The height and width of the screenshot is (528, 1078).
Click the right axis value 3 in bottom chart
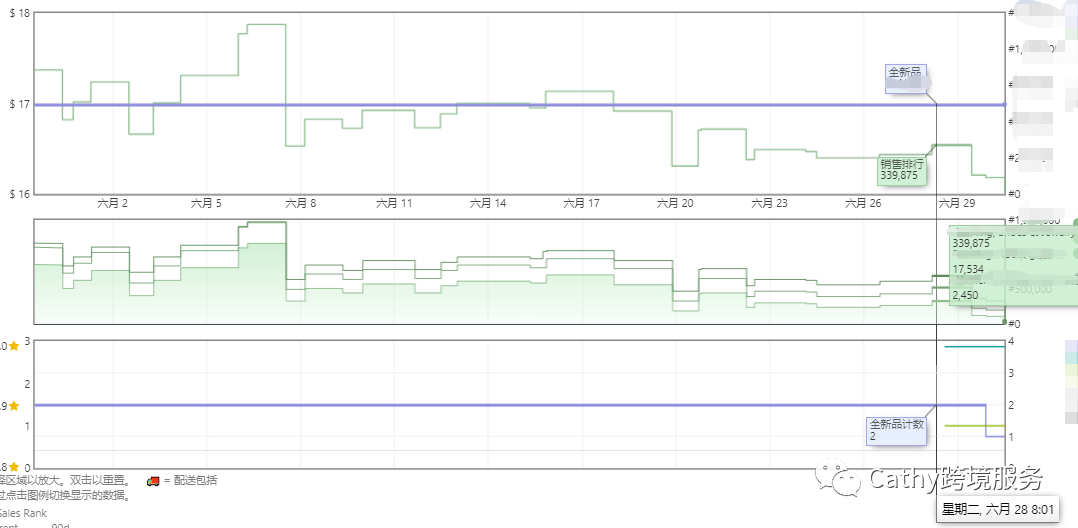click(x=1011, y=373)
